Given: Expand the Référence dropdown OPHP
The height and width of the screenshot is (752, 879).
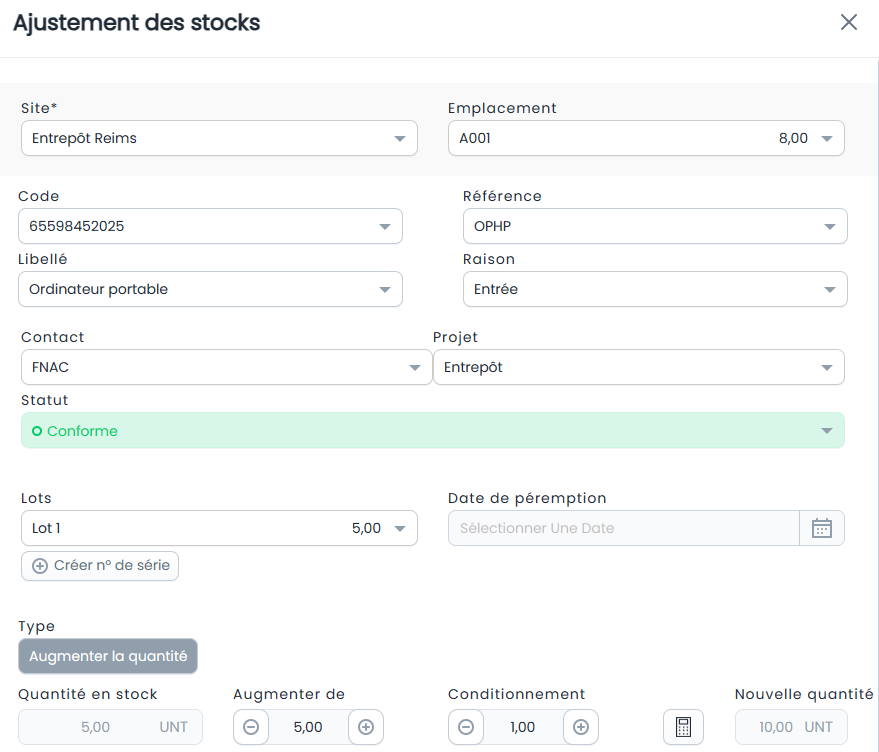Looking at the screenshot, I should click(655, 226).
